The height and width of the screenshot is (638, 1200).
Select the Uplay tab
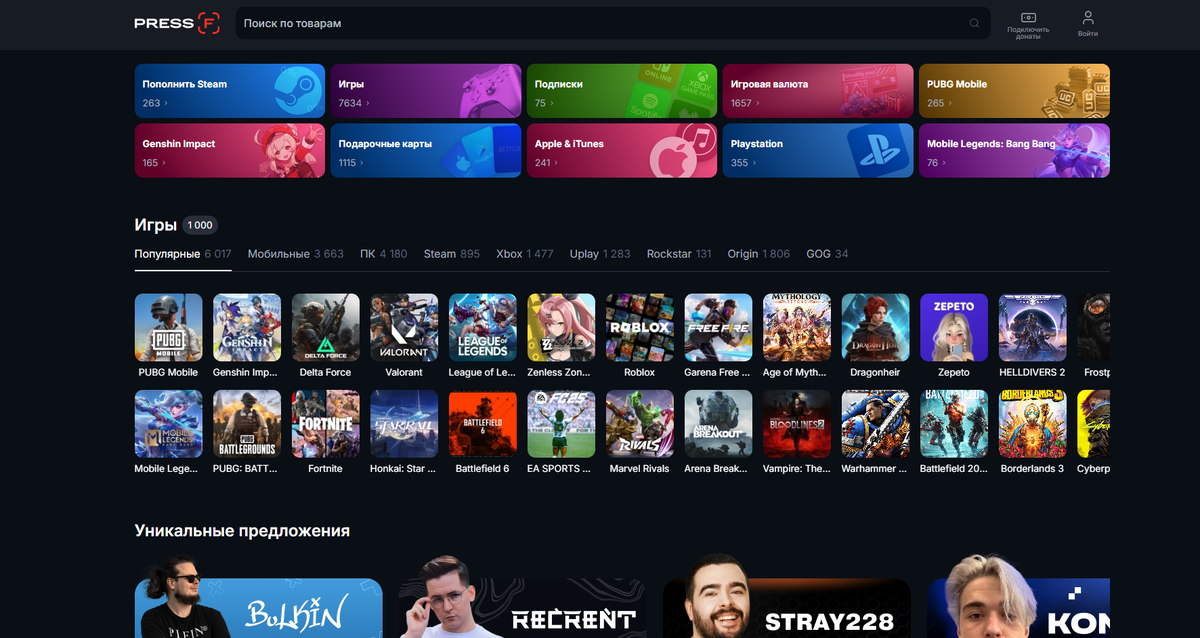(x=600, y=254)
